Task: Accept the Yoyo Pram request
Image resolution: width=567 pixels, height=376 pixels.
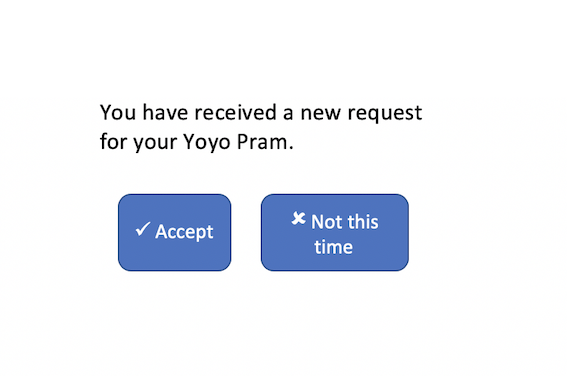Action: pos(174,232)
